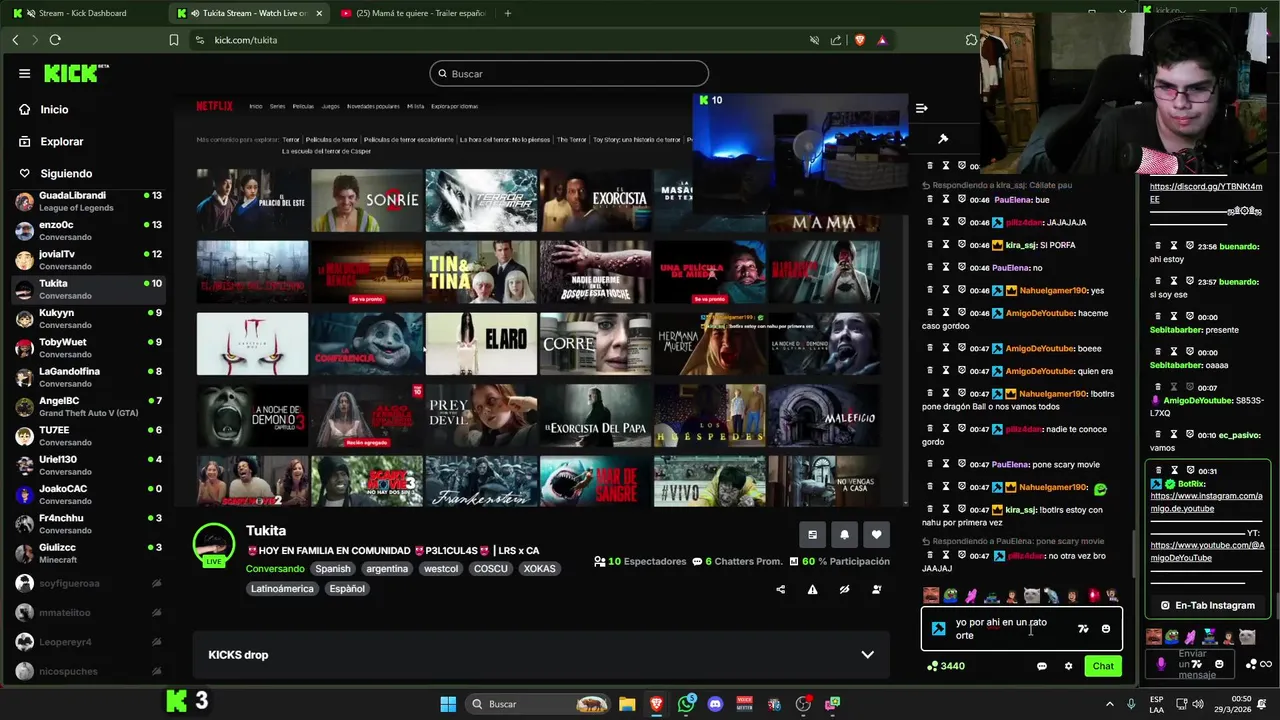Open the channel info card button
The height and width of the screenshot is (720, 1280).
click(x=812, y=535)
